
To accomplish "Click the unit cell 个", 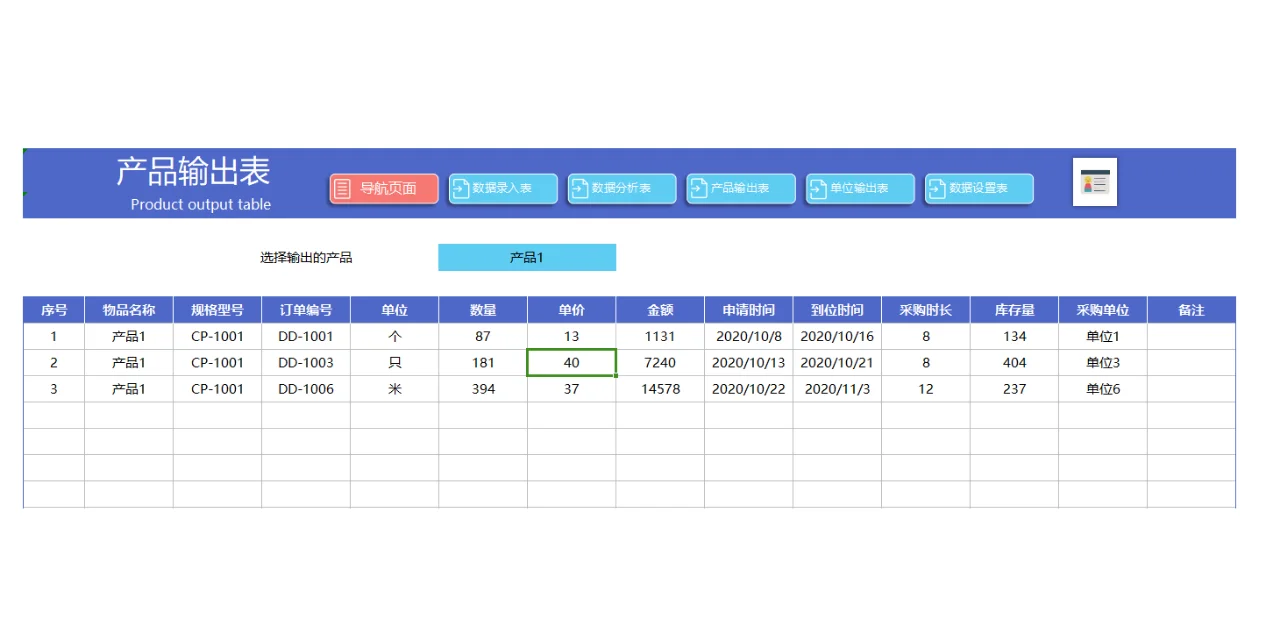I will (x=394, y=337).
